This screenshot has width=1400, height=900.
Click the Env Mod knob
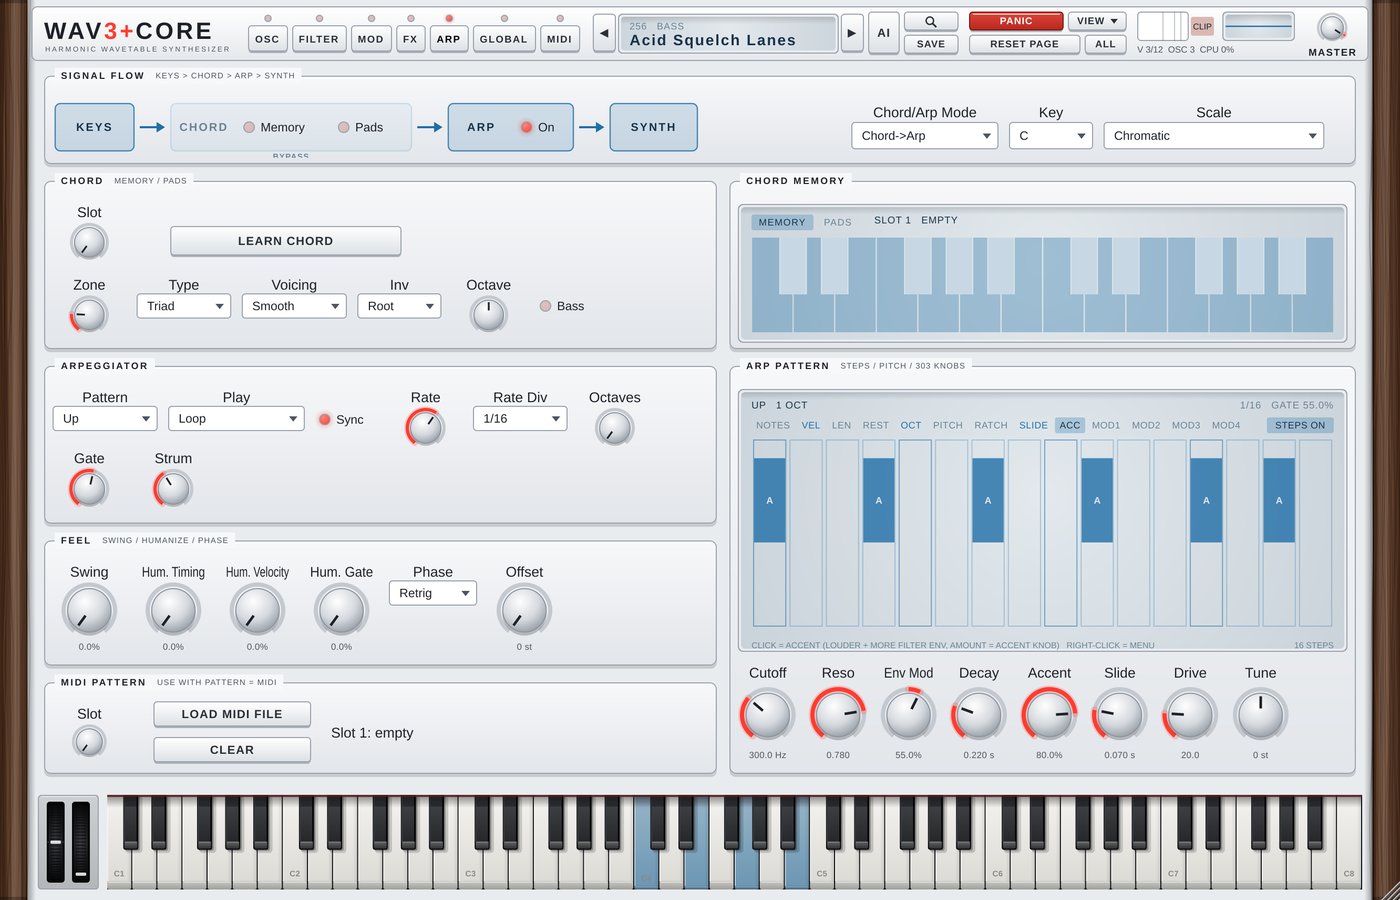(908, 715)
